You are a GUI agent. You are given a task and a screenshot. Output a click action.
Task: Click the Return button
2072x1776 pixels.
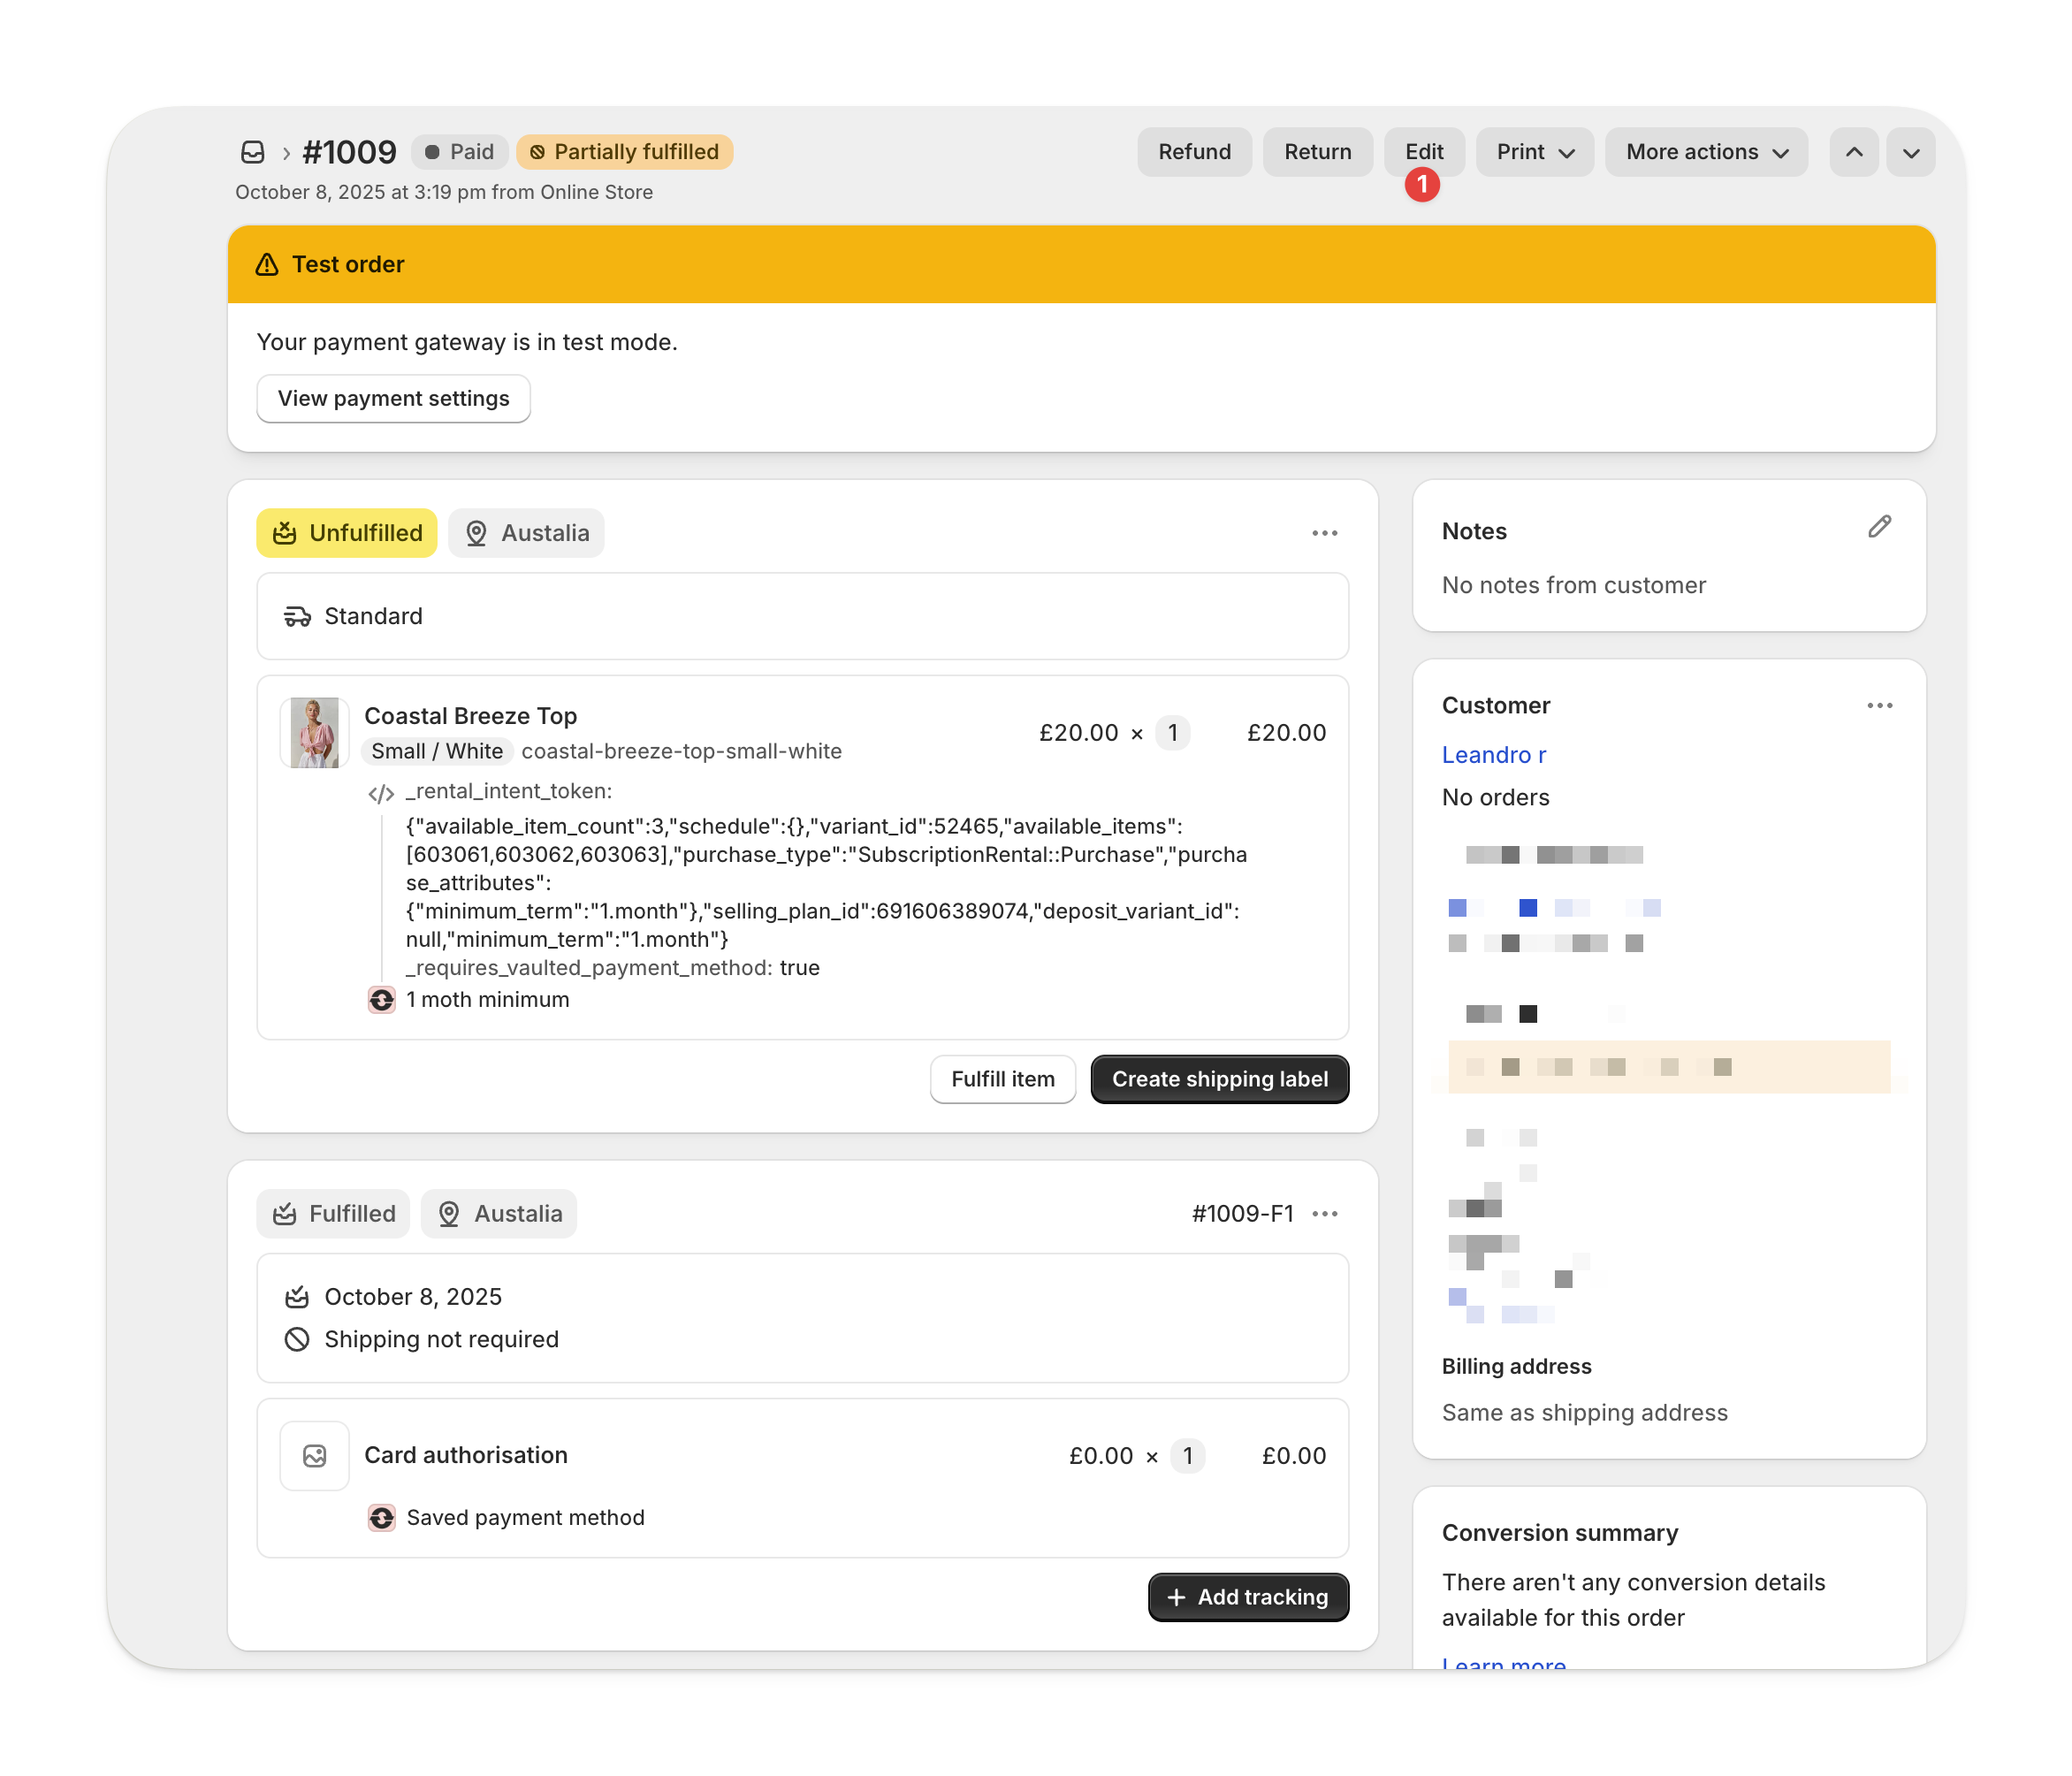click(1317, 152)
